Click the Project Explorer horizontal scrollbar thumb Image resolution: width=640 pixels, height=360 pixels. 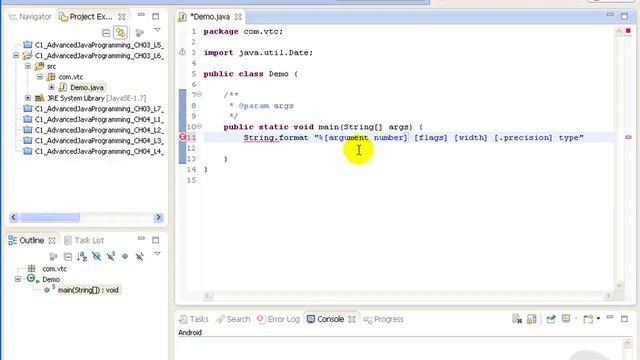click(x=50, y=217)
